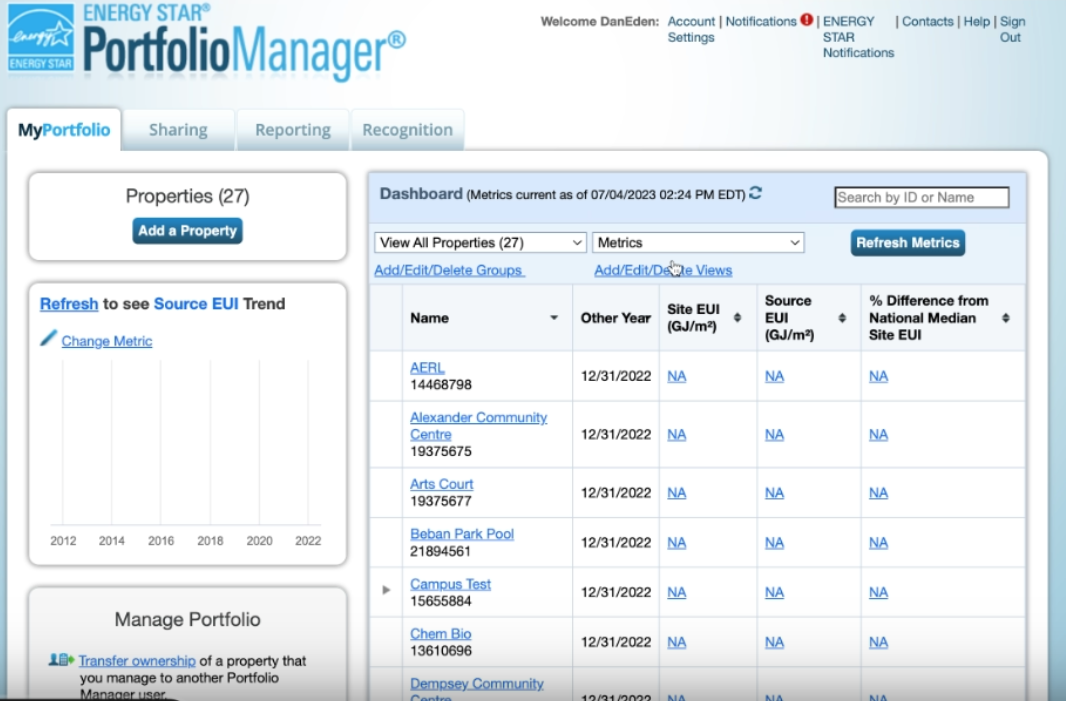Click Arts Court % Difference NA value
The width and height of the screenshot is (1066, 701).
click(x=878, y=493)
